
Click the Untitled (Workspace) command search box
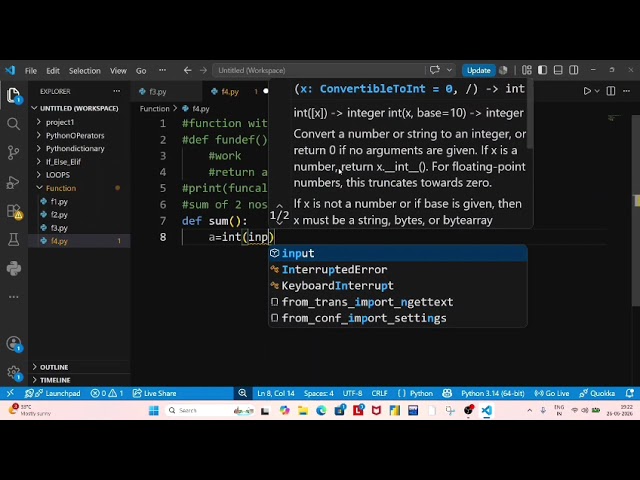318,70
